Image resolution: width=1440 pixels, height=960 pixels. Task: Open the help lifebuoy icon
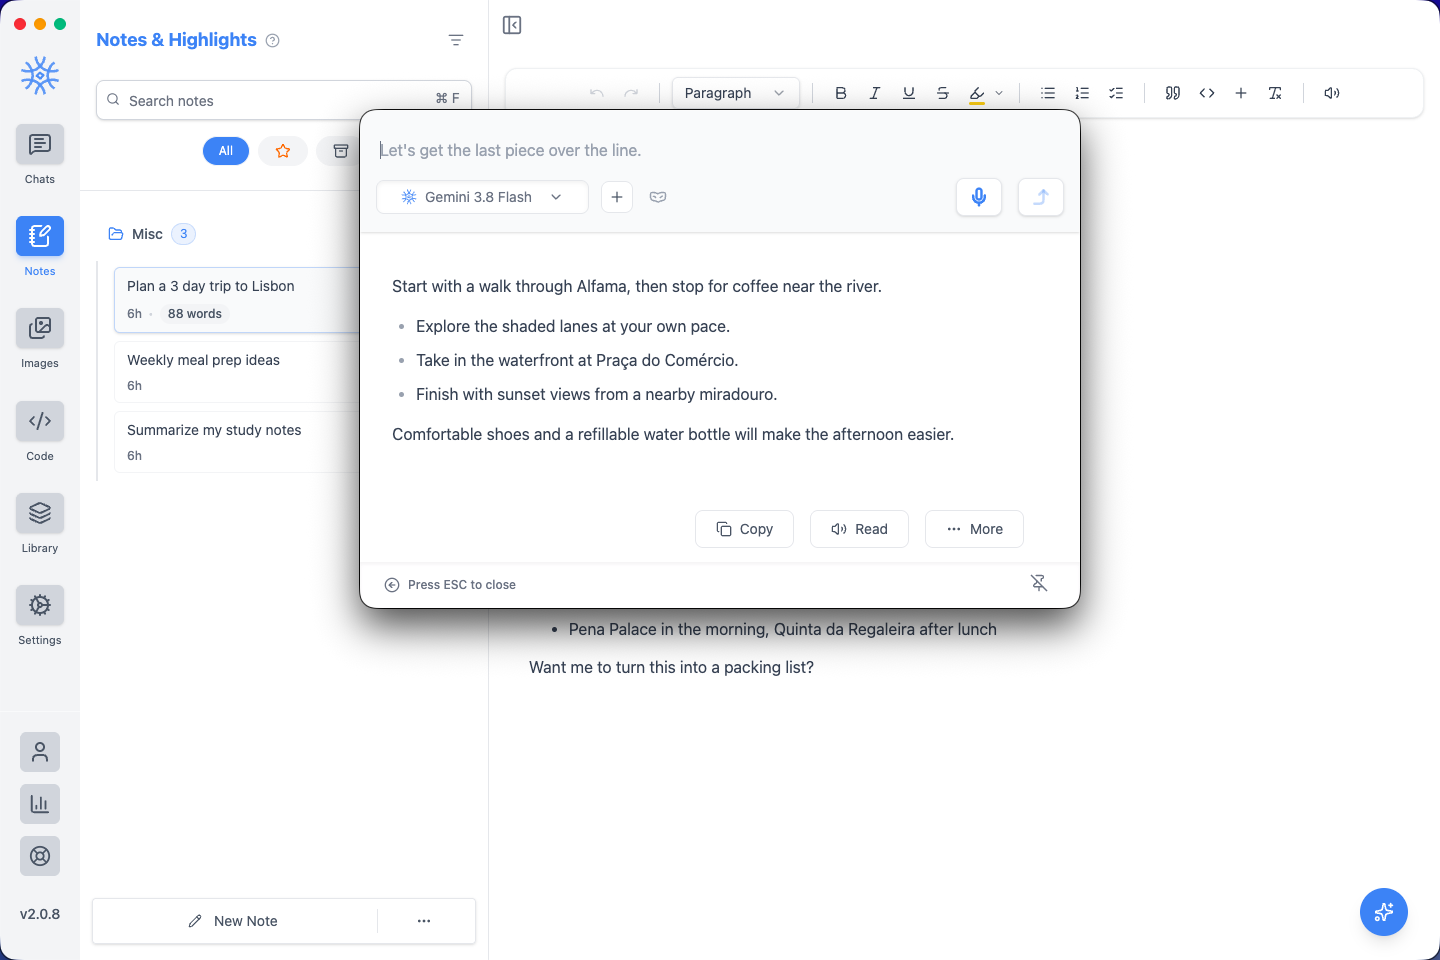click(x=40, y=856)
